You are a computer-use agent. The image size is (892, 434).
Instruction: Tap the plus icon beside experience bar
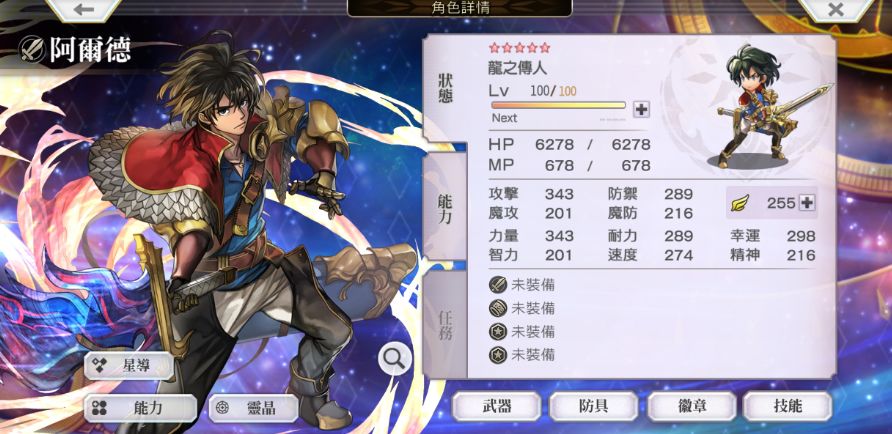641,110
